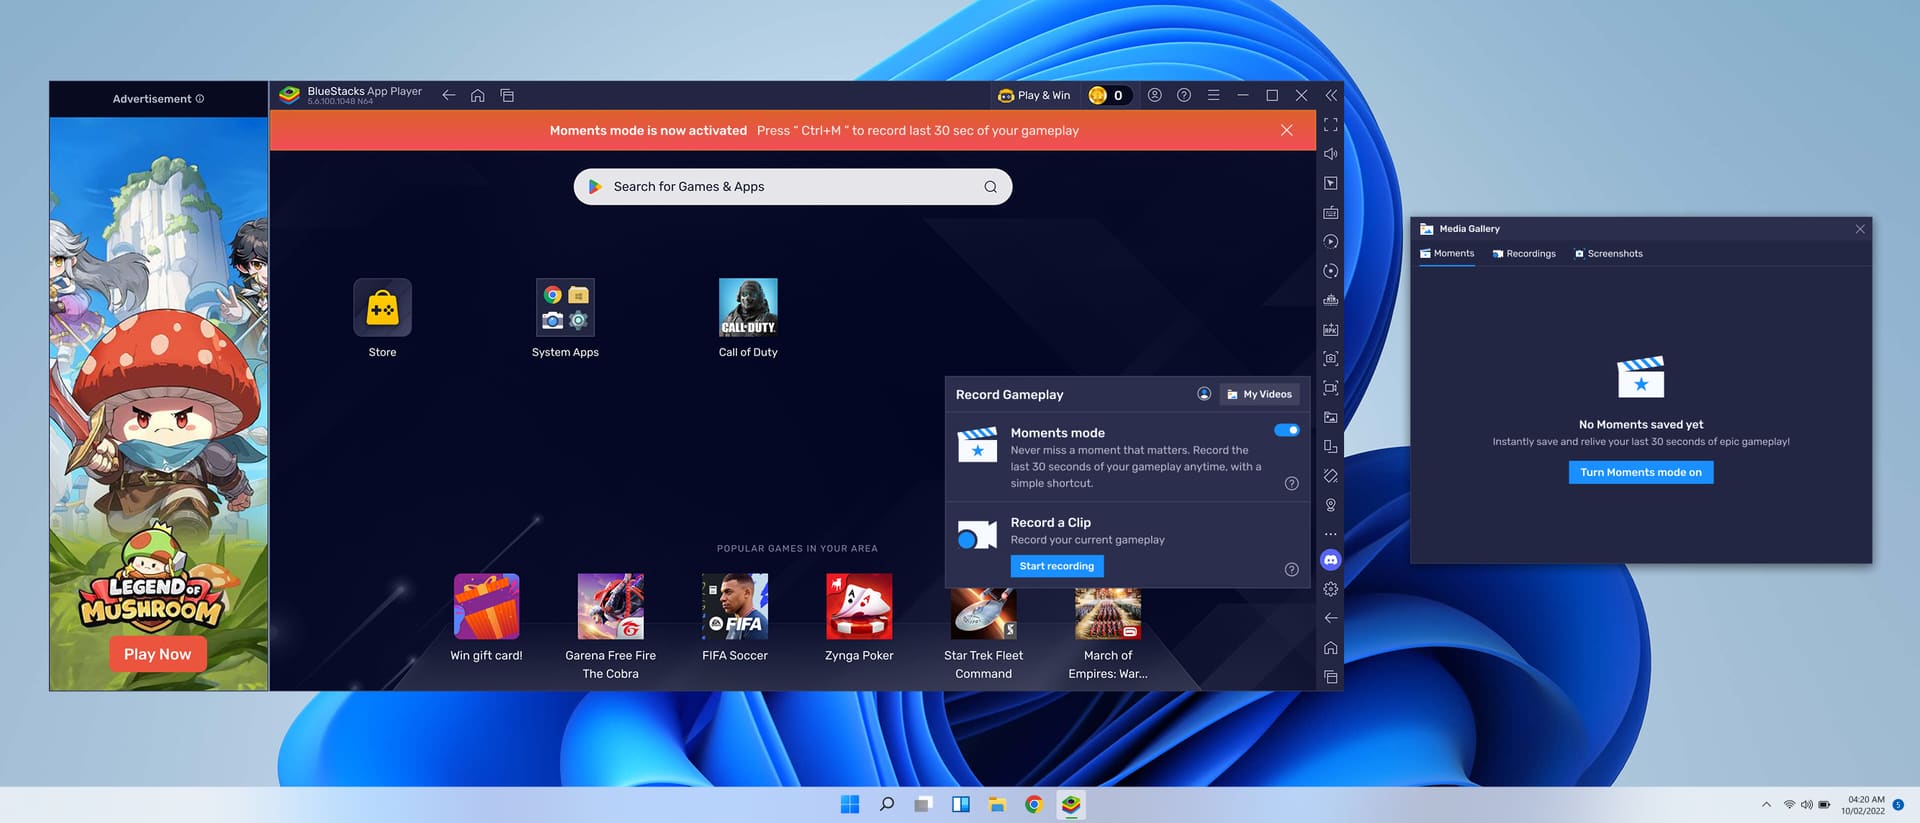Viewport: 1920px width, 823px height.
Task: Open the FIFA Soccer game tile
Action: point(735,618)
